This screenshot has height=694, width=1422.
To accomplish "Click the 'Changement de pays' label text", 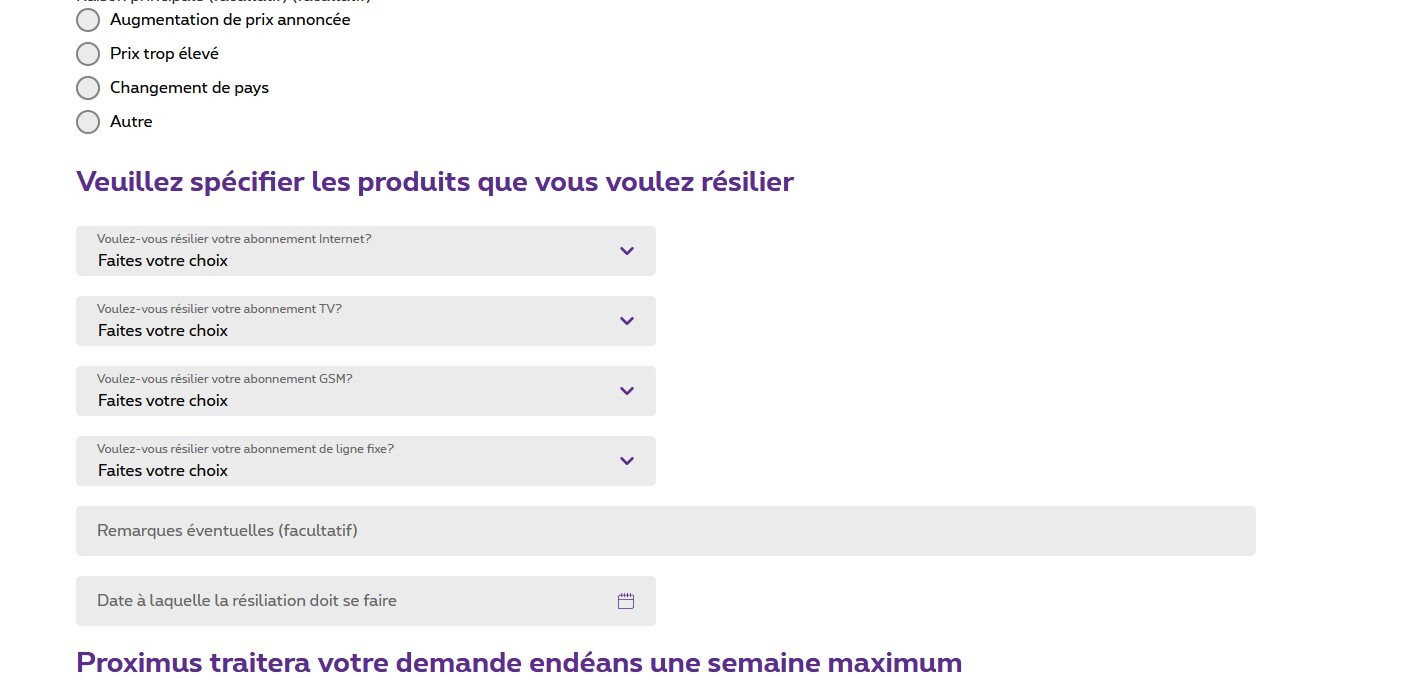I will pyautogui.click(x=189, y=88).
